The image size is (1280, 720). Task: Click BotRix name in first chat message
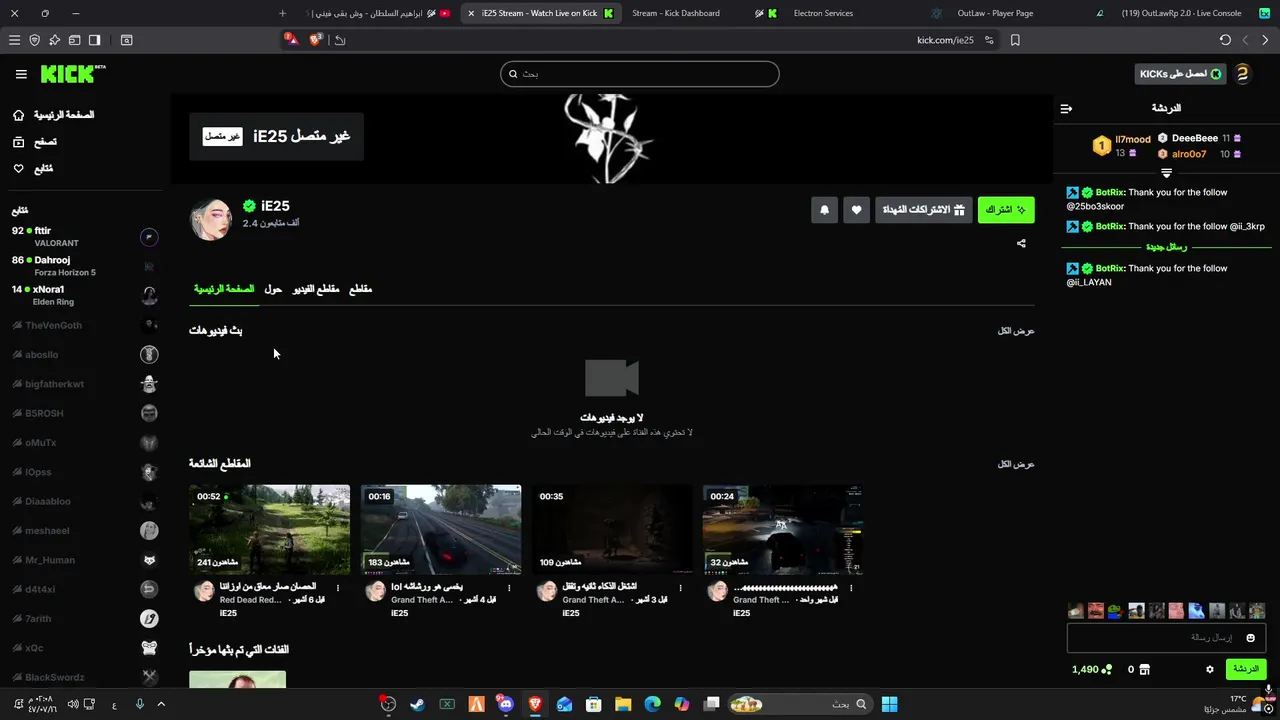(x=1110, y=192)
